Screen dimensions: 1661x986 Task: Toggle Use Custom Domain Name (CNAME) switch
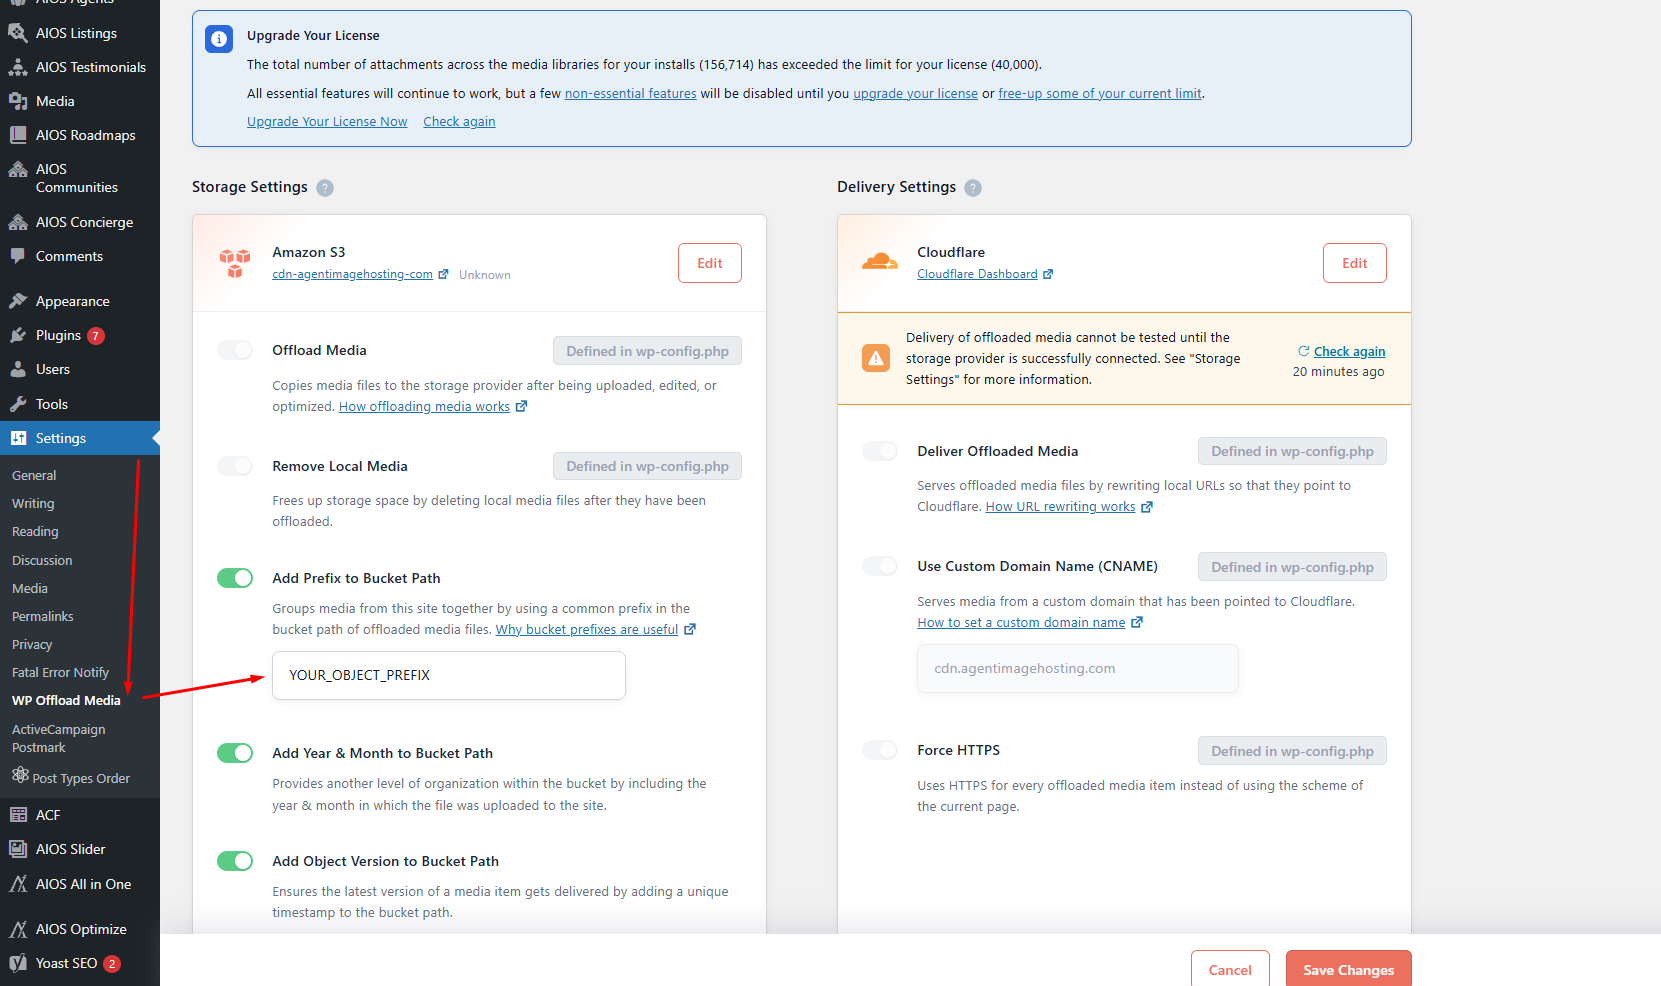tap(880, 566)
